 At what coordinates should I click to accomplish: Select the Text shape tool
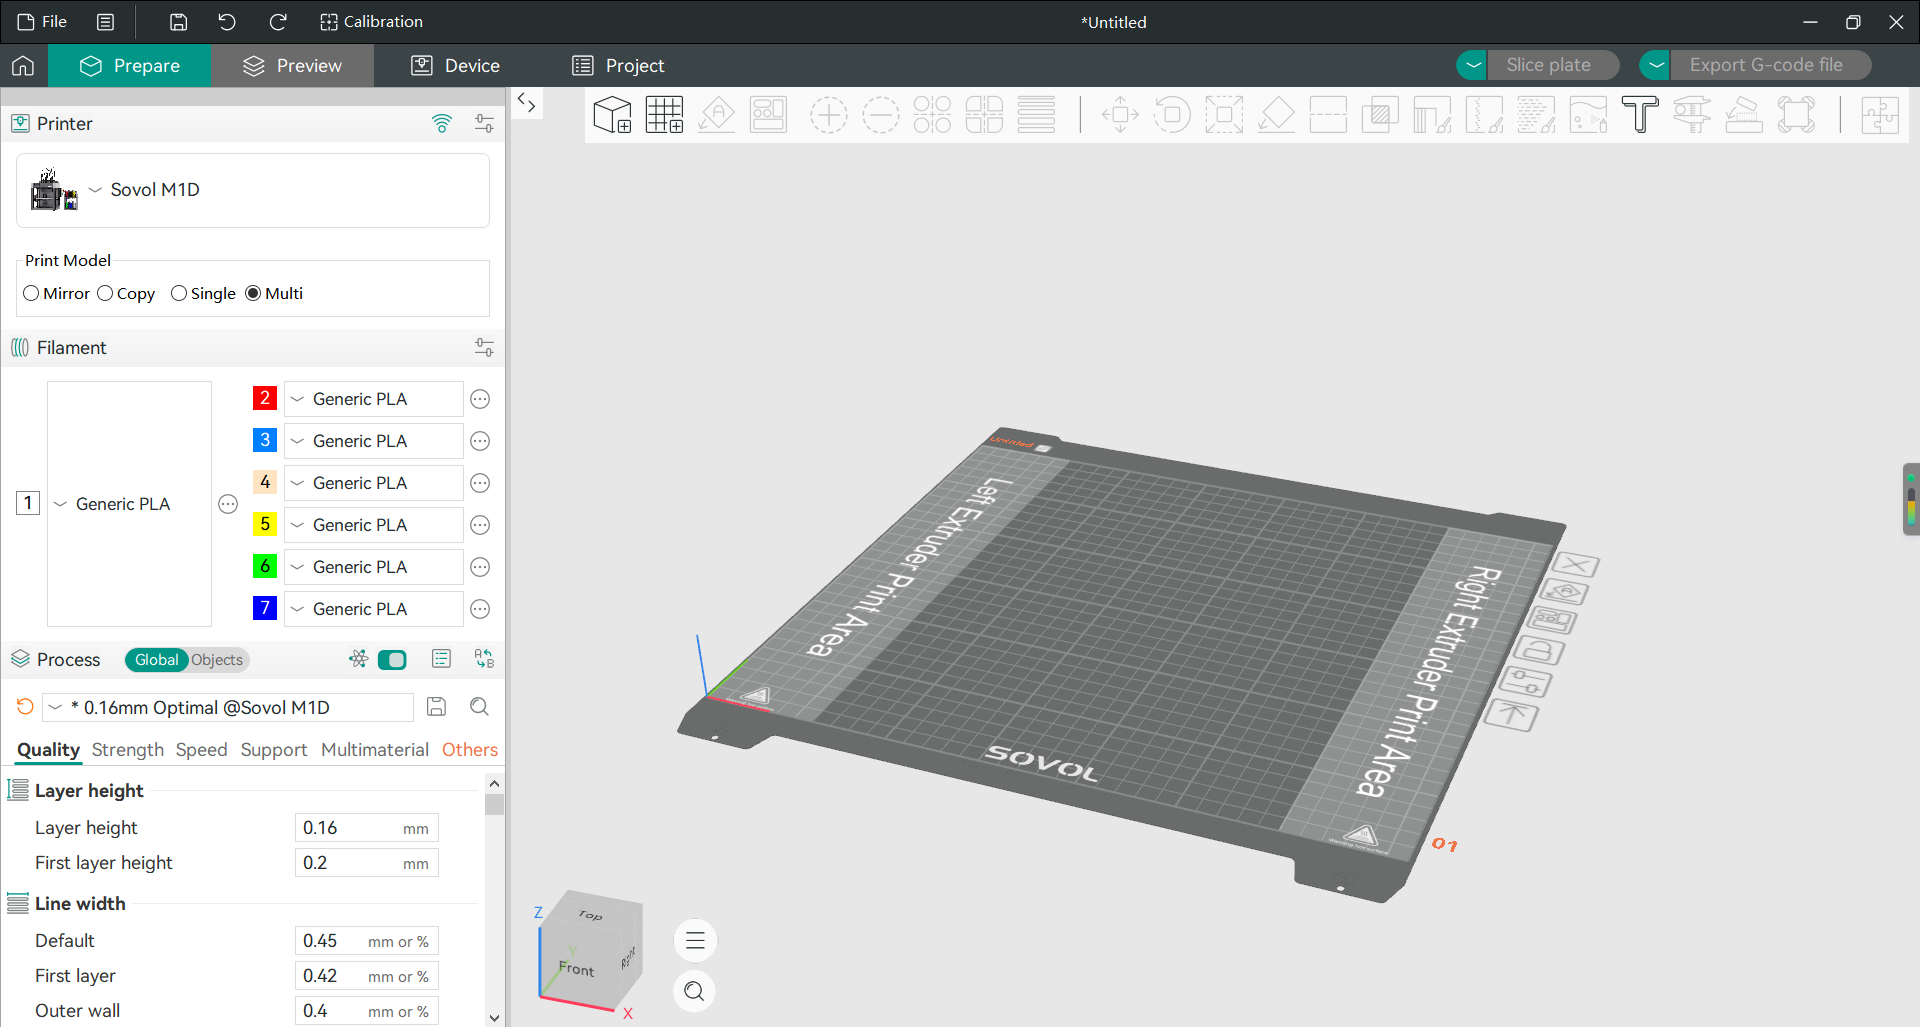point(1640,115)
